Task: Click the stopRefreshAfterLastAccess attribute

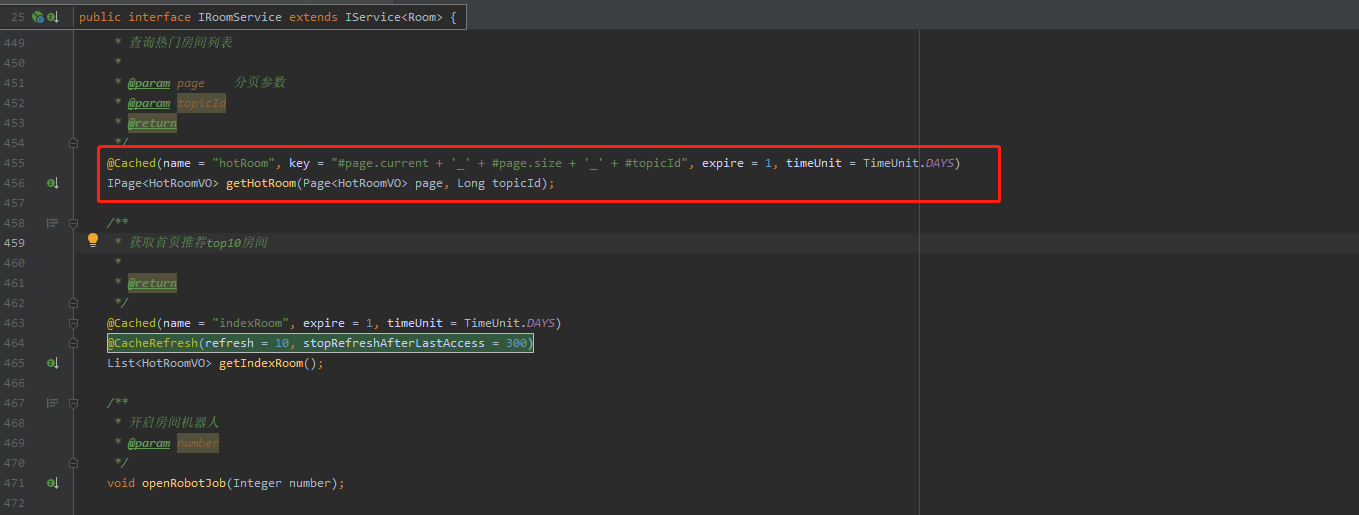Action: click(395, 343)
